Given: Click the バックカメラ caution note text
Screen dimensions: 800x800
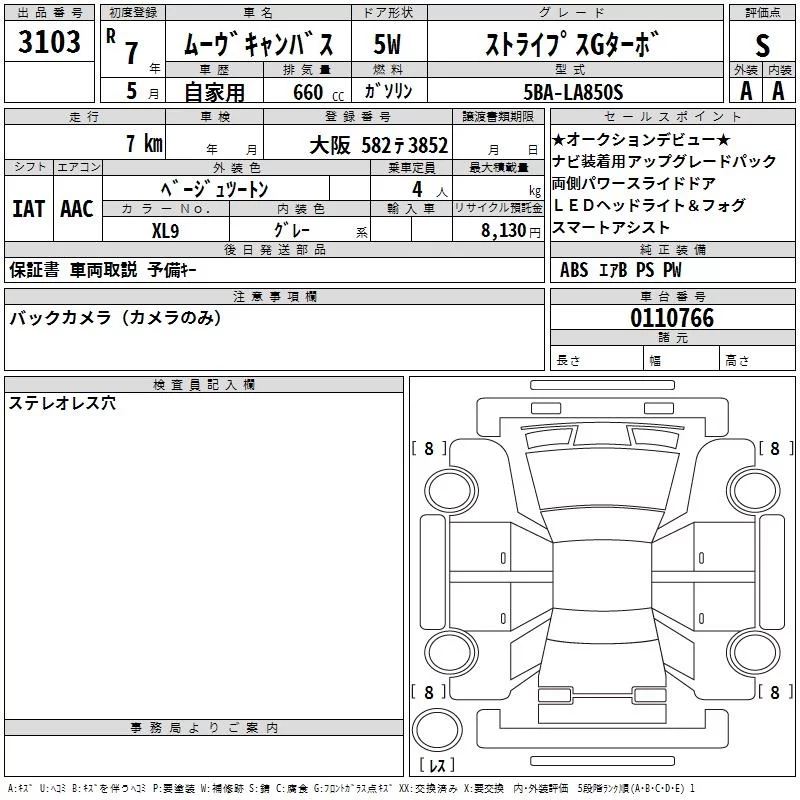Looking at the screenshot, I should 115,317.
